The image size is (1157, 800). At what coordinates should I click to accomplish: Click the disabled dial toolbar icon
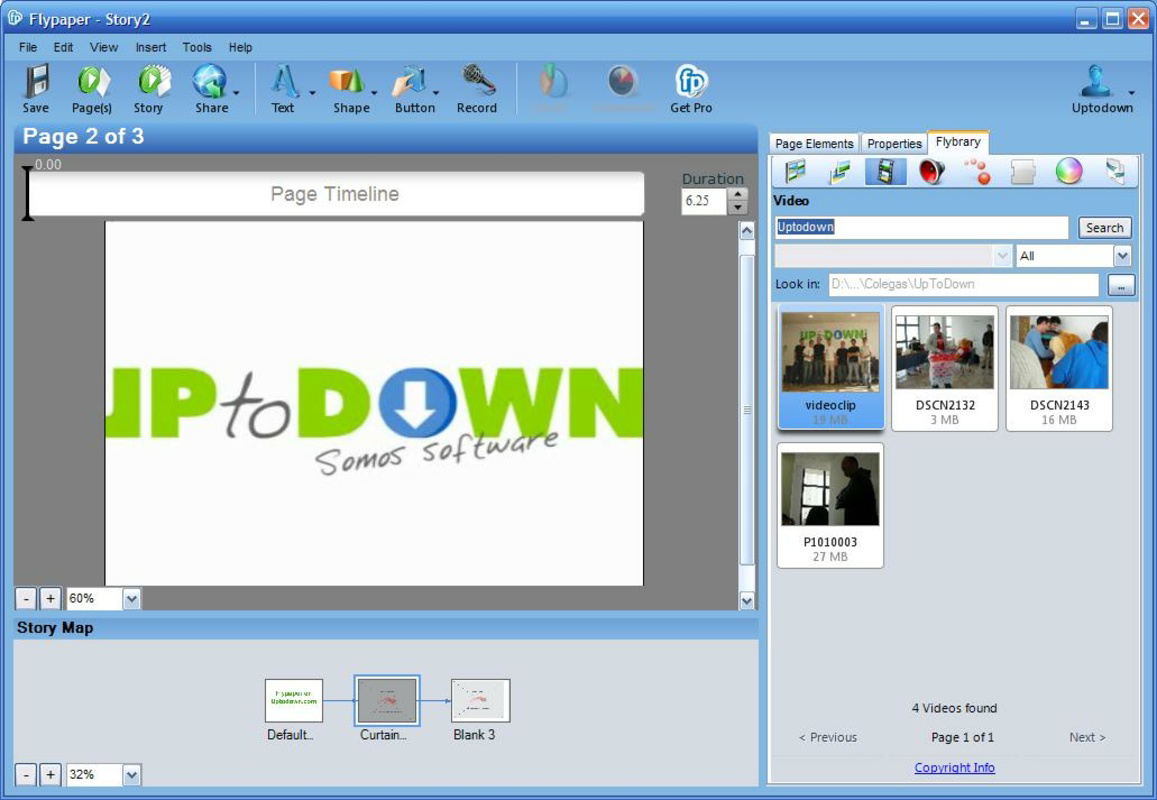[624, 82]
